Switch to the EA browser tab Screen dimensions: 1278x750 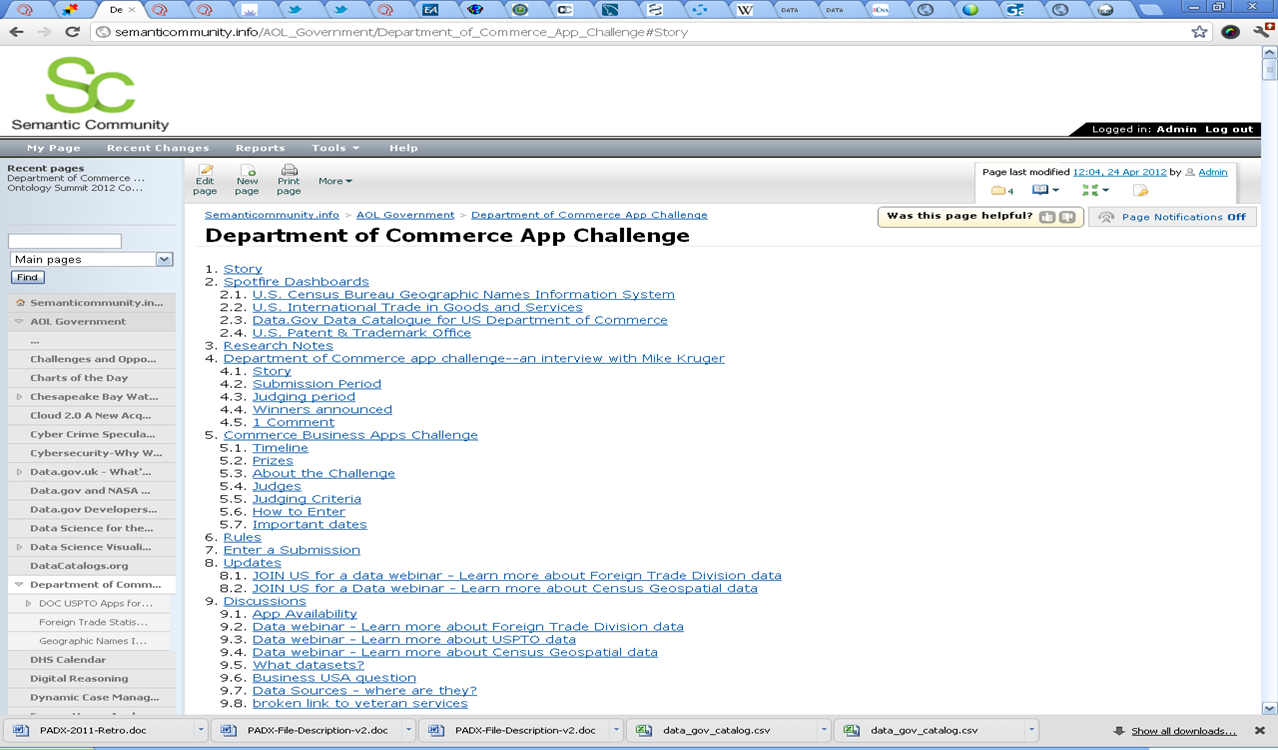coord(430,10)
